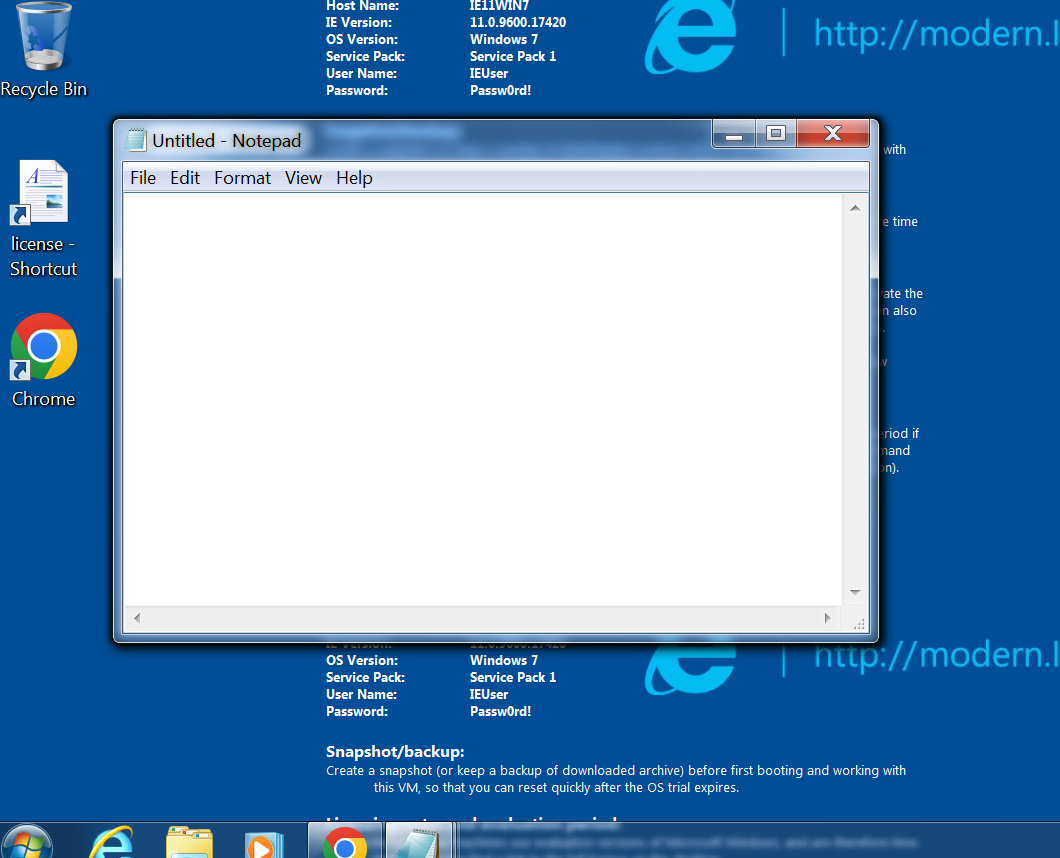Open Windows Explorer folder in taskbar
The image size is (1060, 858).
pos(189,842)
